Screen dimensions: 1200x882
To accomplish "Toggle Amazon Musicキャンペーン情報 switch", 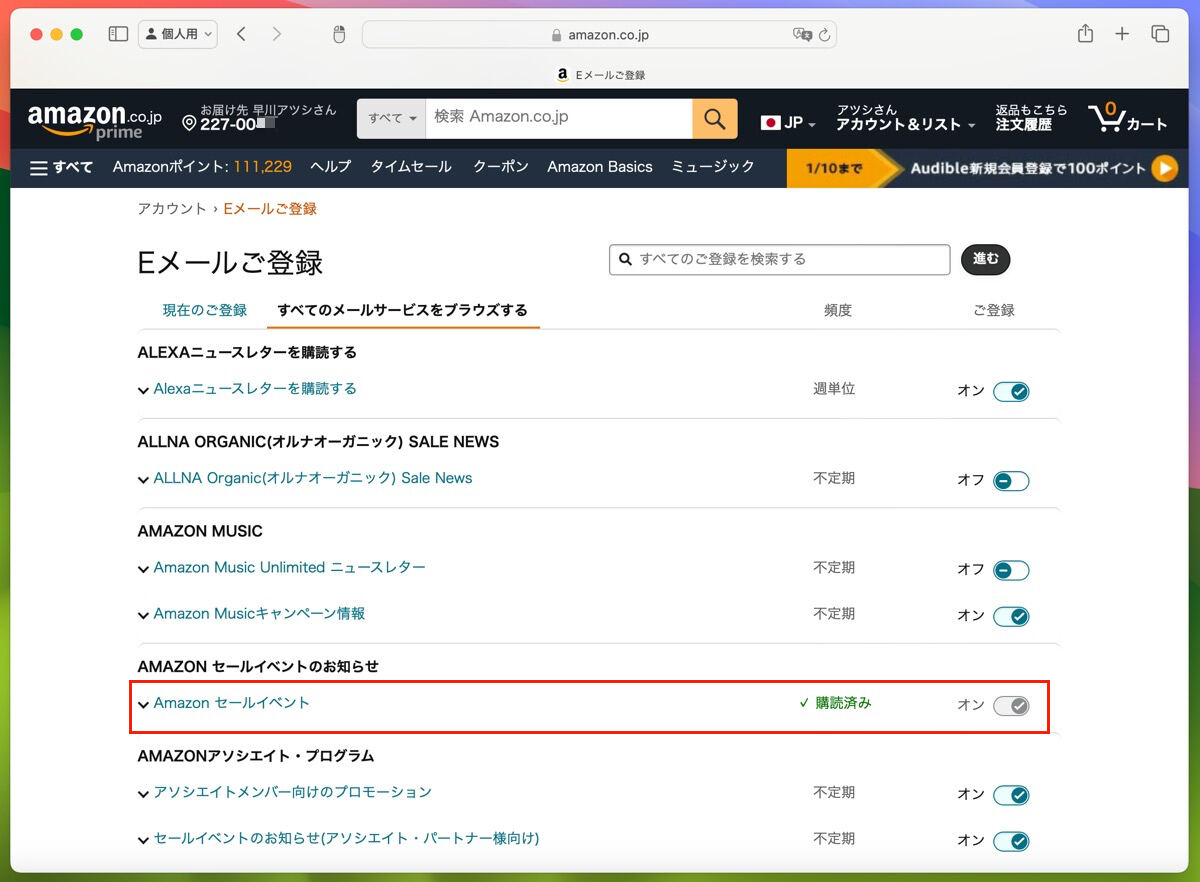I will [x=1011, y=617].
